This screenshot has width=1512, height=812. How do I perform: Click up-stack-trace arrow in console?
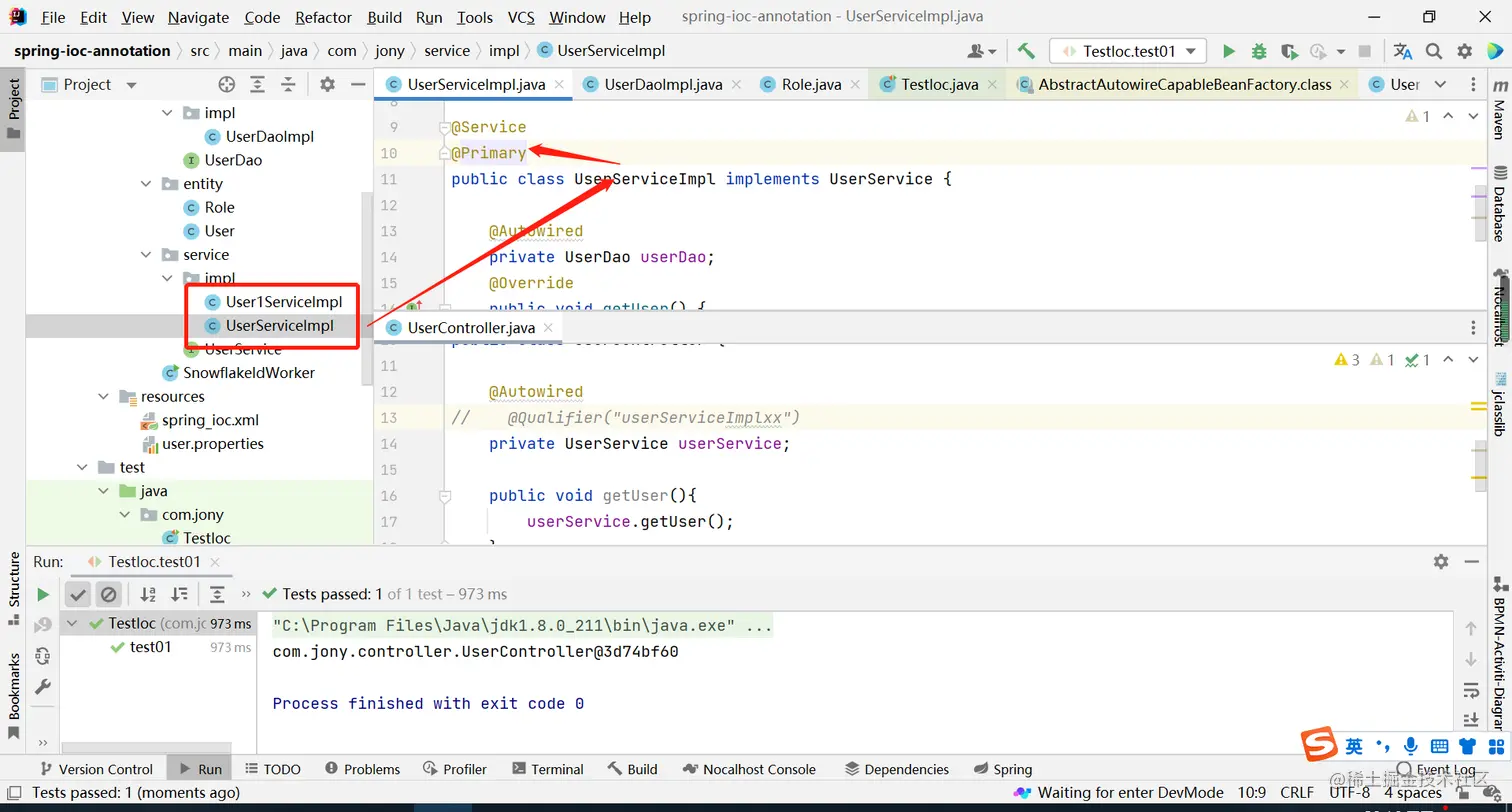point(1471,629)
